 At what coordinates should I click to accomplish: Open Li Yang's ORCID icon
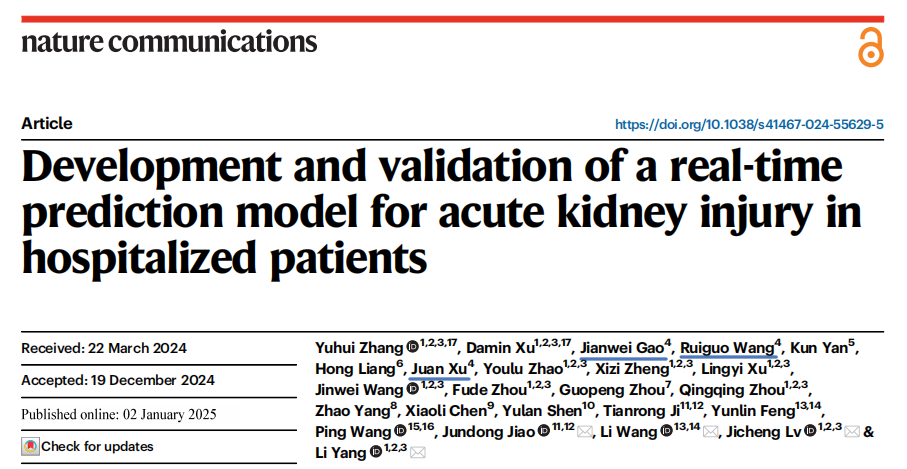point(376,452)
